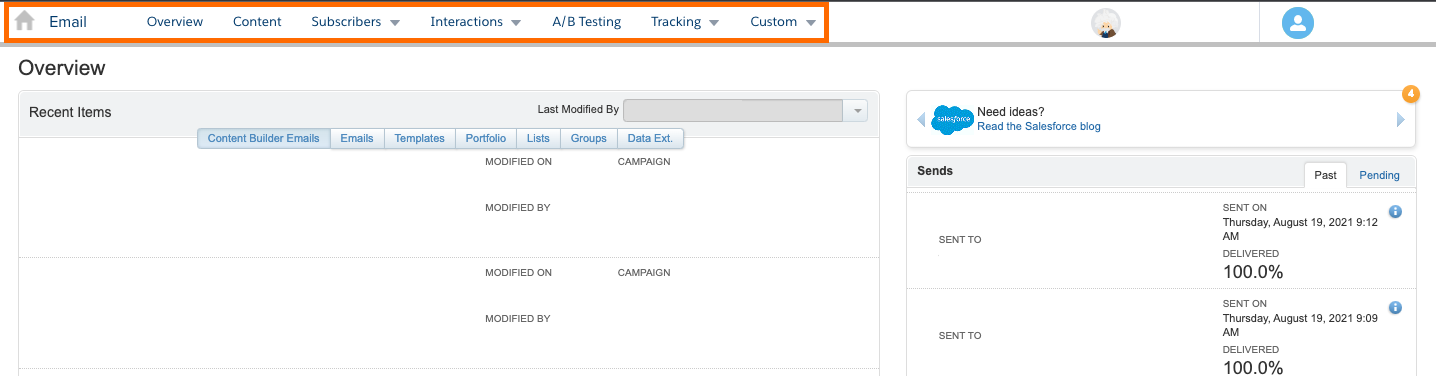Show the next idea with the right arrow
The height and width of the screenshot is (376, 1436).
tap(1401, 119)
